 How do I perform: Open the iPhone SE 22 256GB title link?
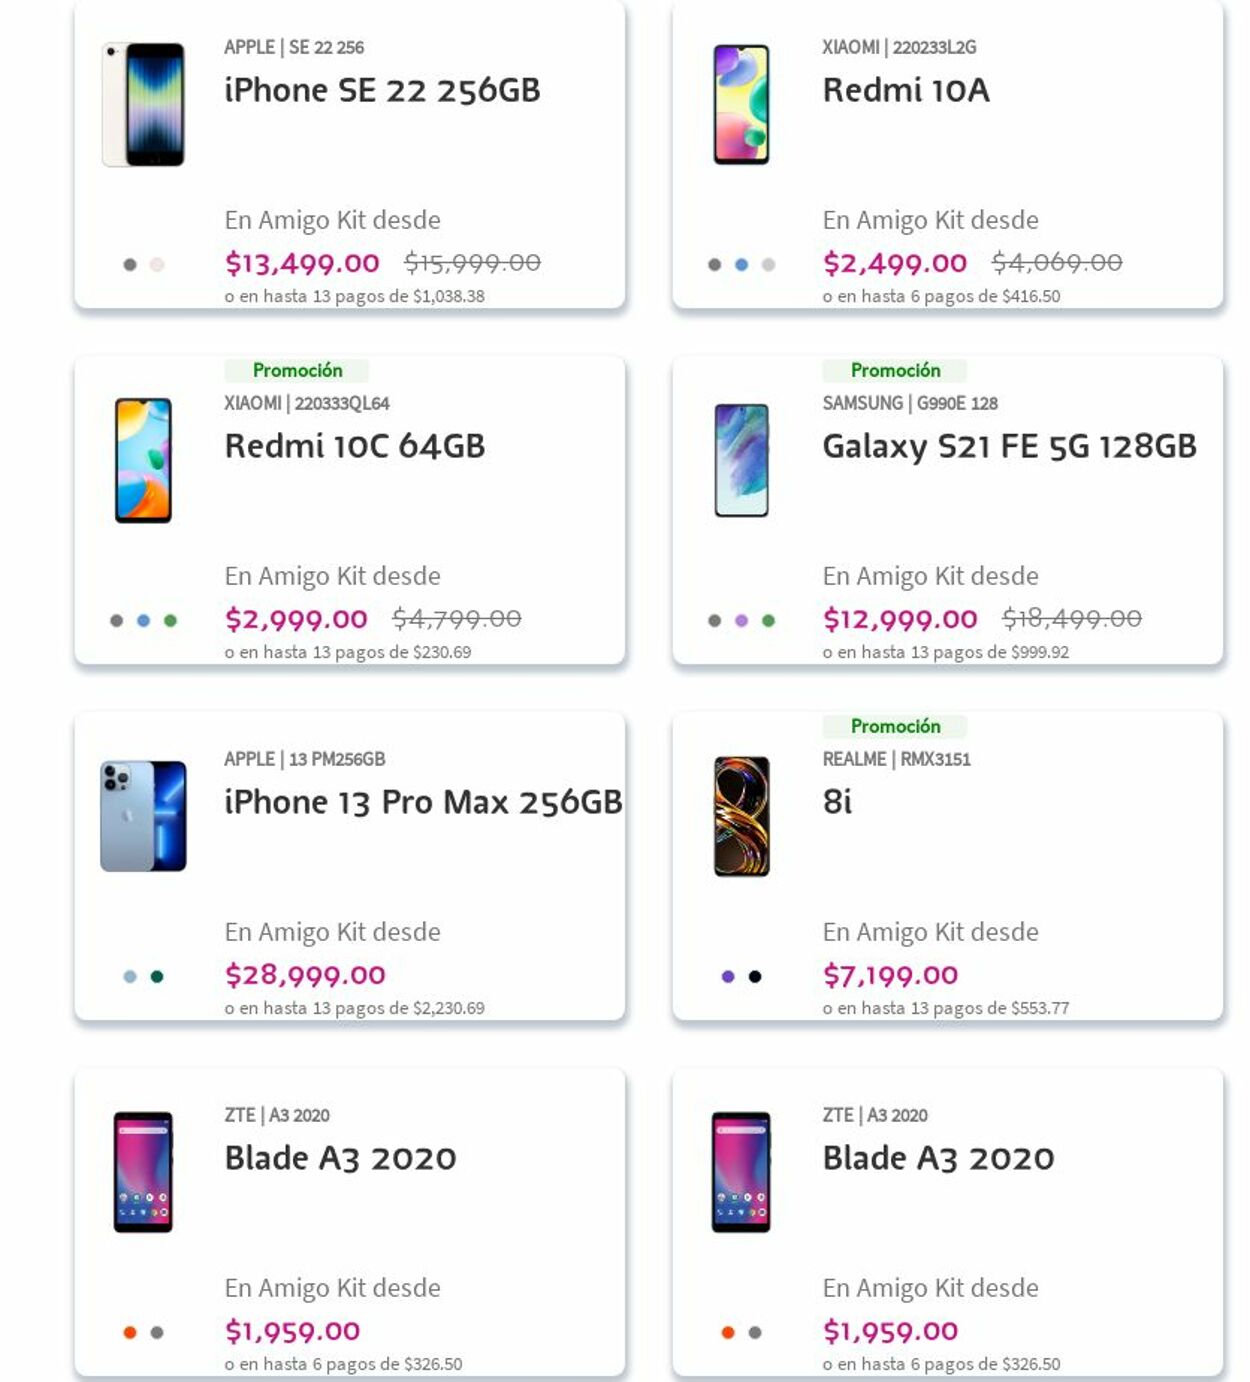tap(382, 91)
